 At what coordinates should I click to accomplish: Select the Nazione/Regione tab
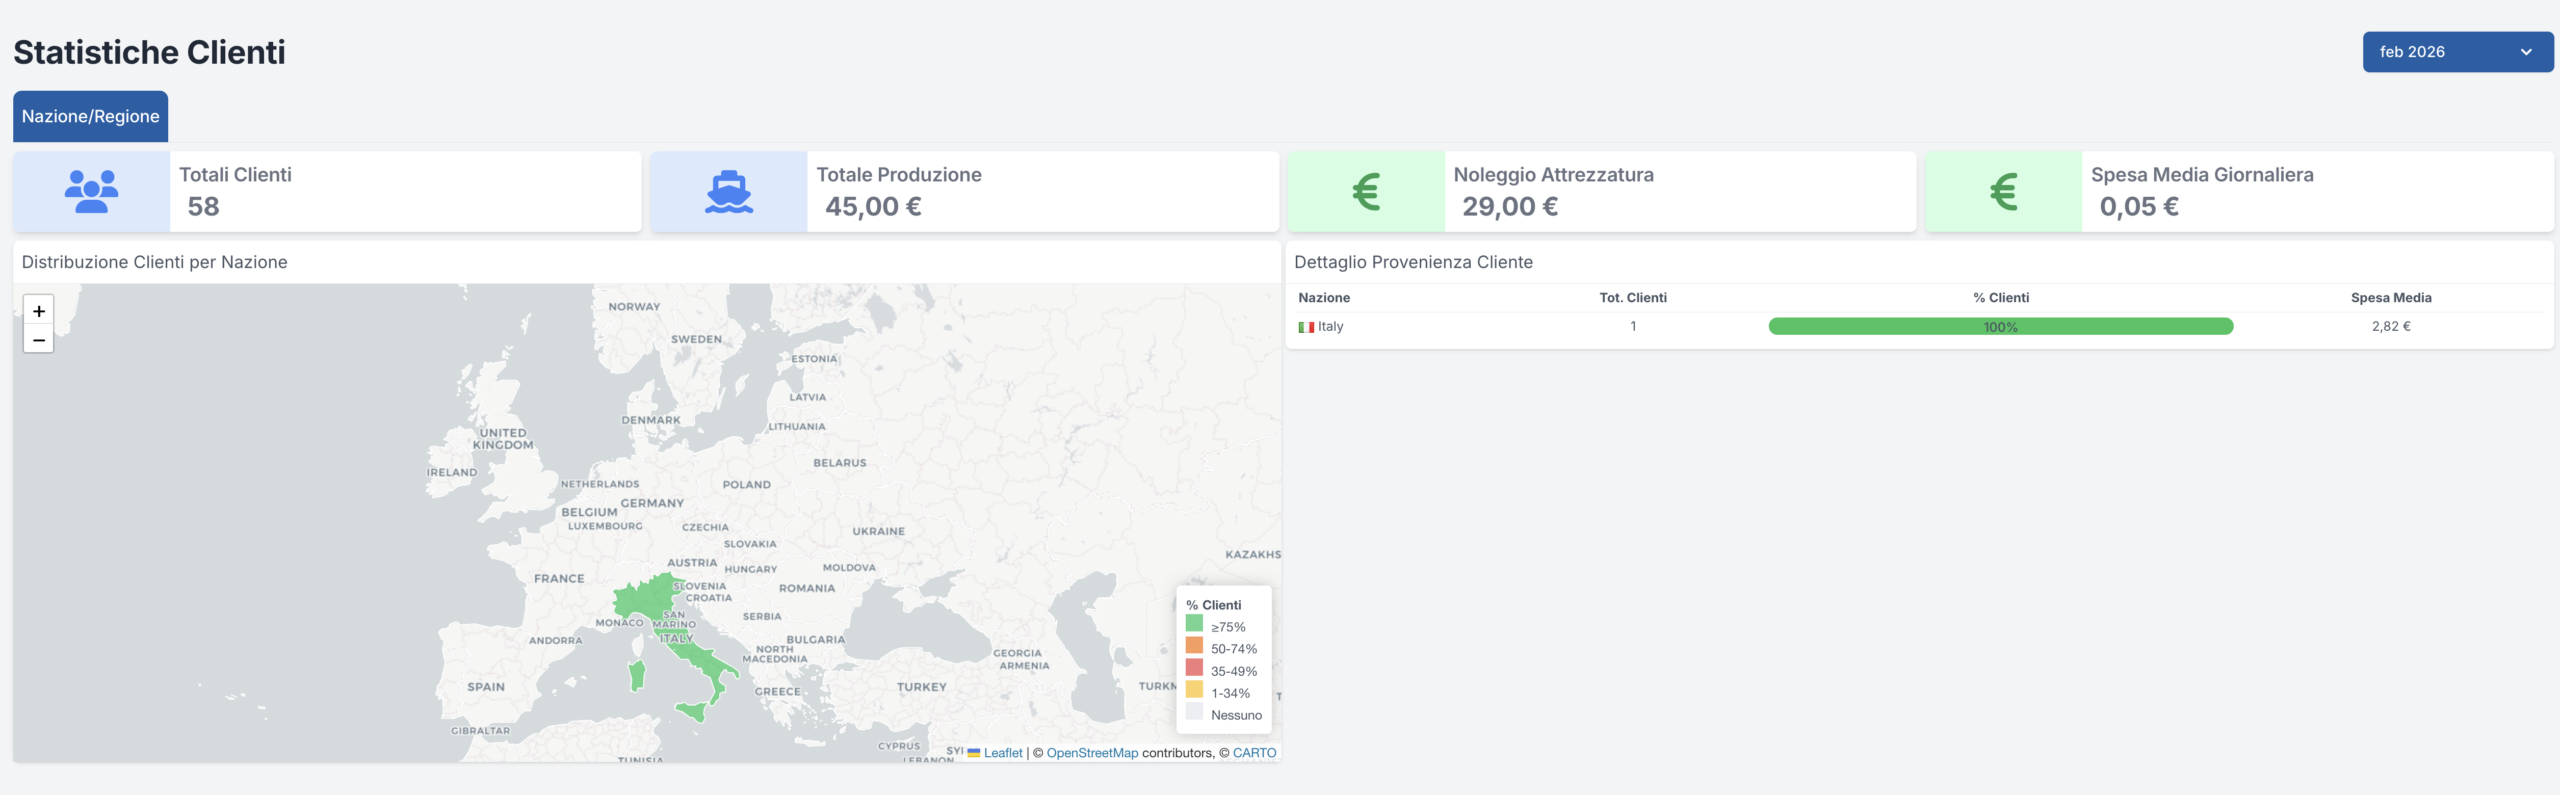(x=90, y=116)
